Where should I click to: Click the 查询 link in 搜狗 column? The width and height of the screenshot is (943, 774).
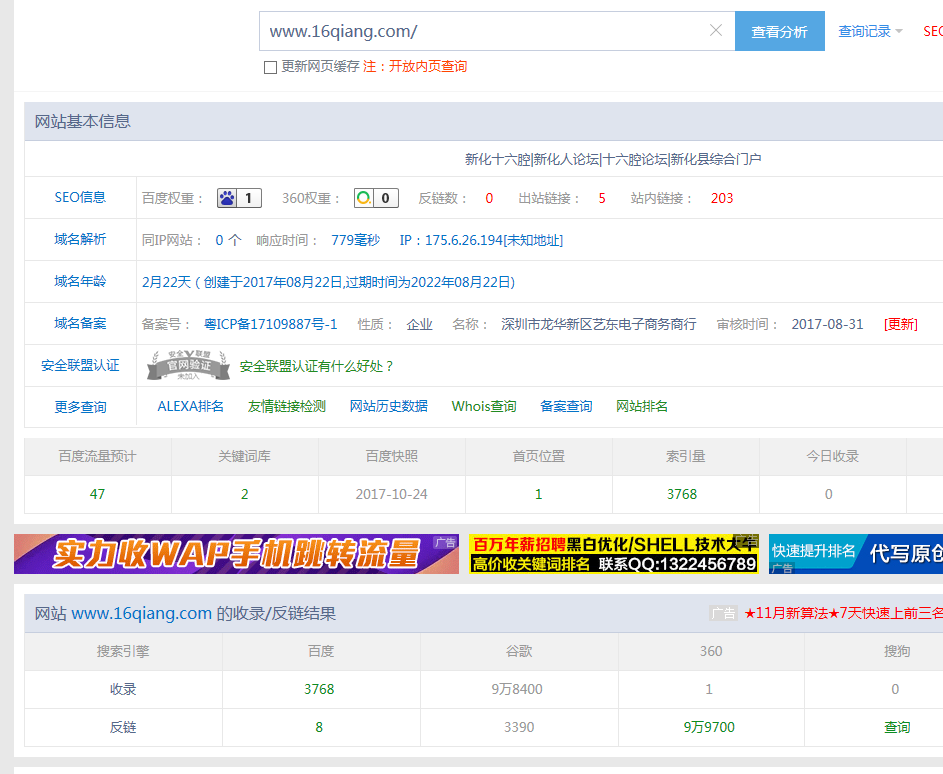pos(897,727)
